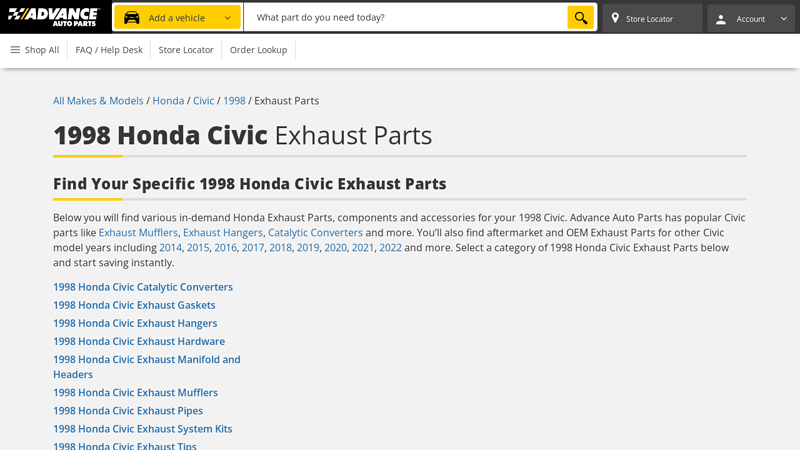800x450 pixels.
Task: Open 1998 Honda Civic Exhaust Hardware
Action: (x=139, y=341)
